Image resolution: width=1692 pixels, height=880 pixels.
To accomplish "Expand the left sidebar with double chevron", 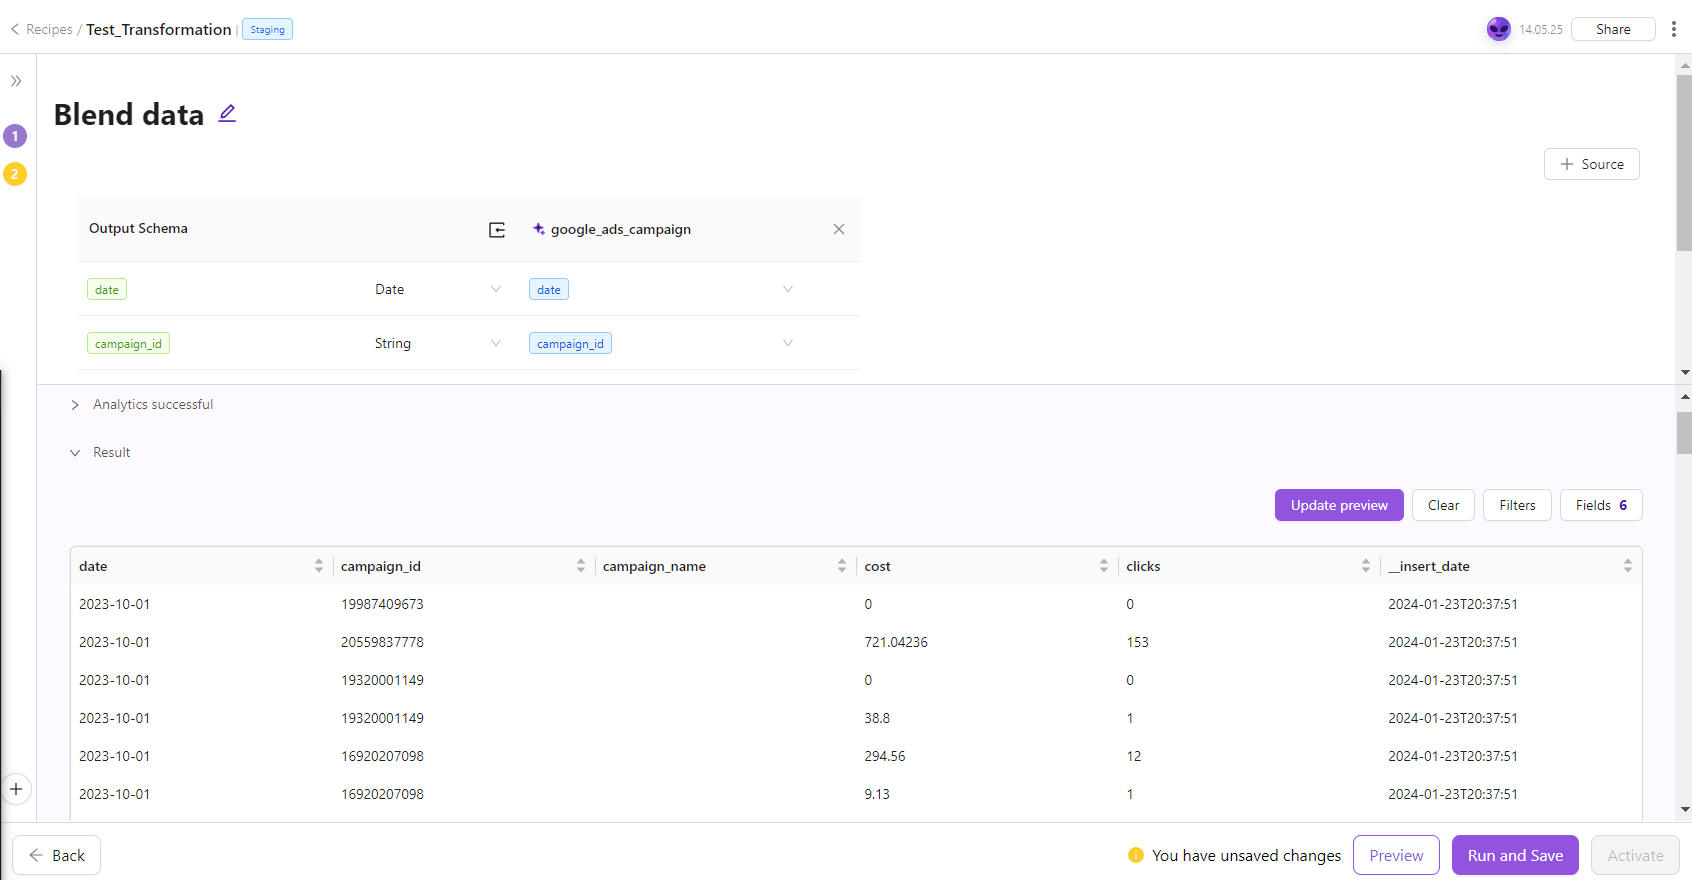I will 16,81.
